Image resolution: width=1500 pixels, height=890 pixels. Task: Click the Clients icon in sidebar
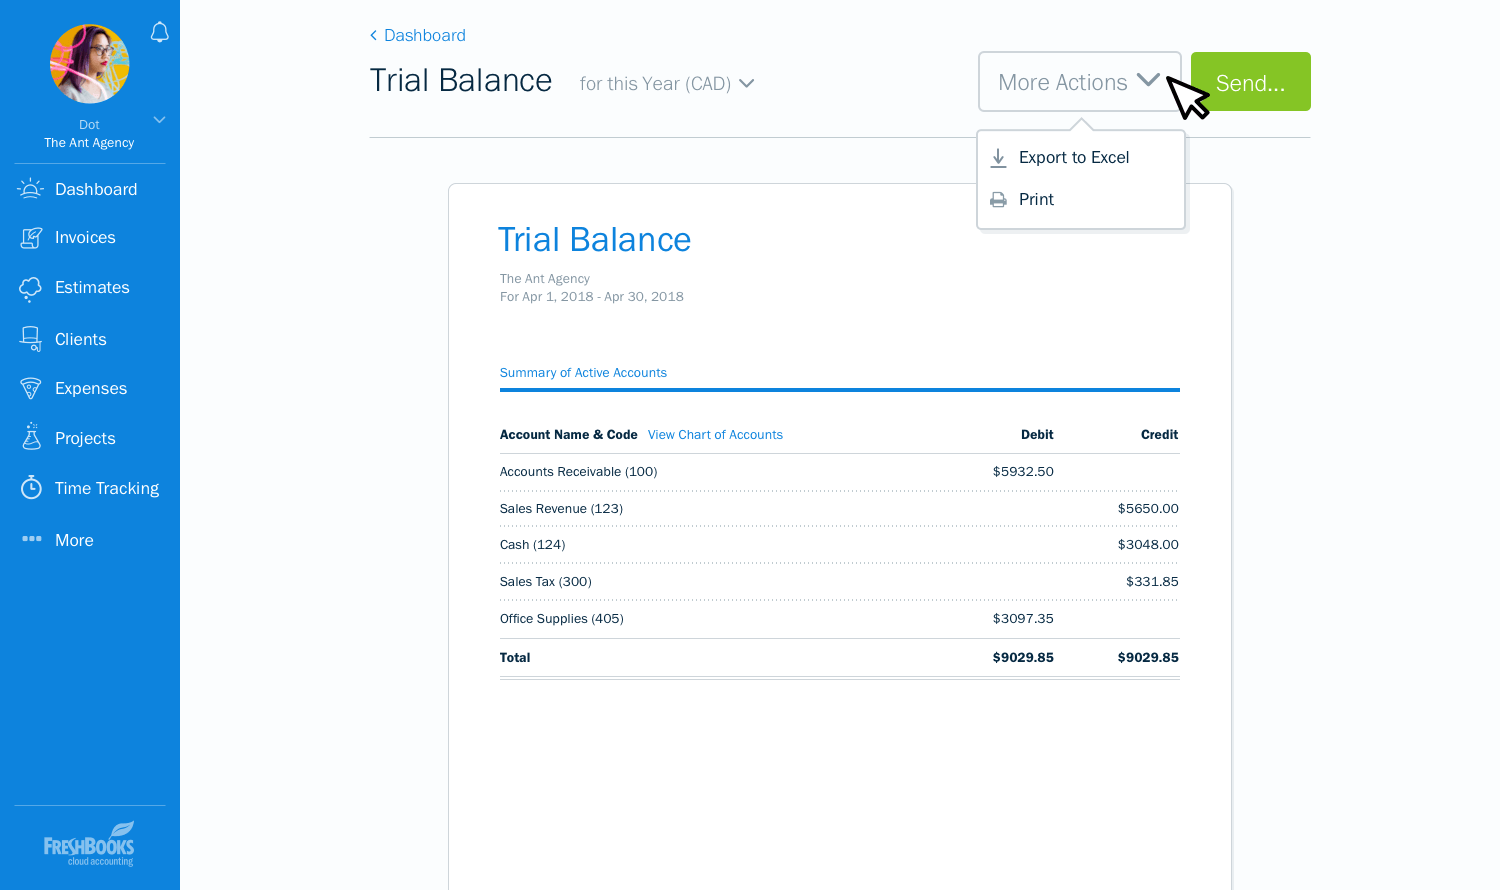pyautogui.click(x=31, y=340)
